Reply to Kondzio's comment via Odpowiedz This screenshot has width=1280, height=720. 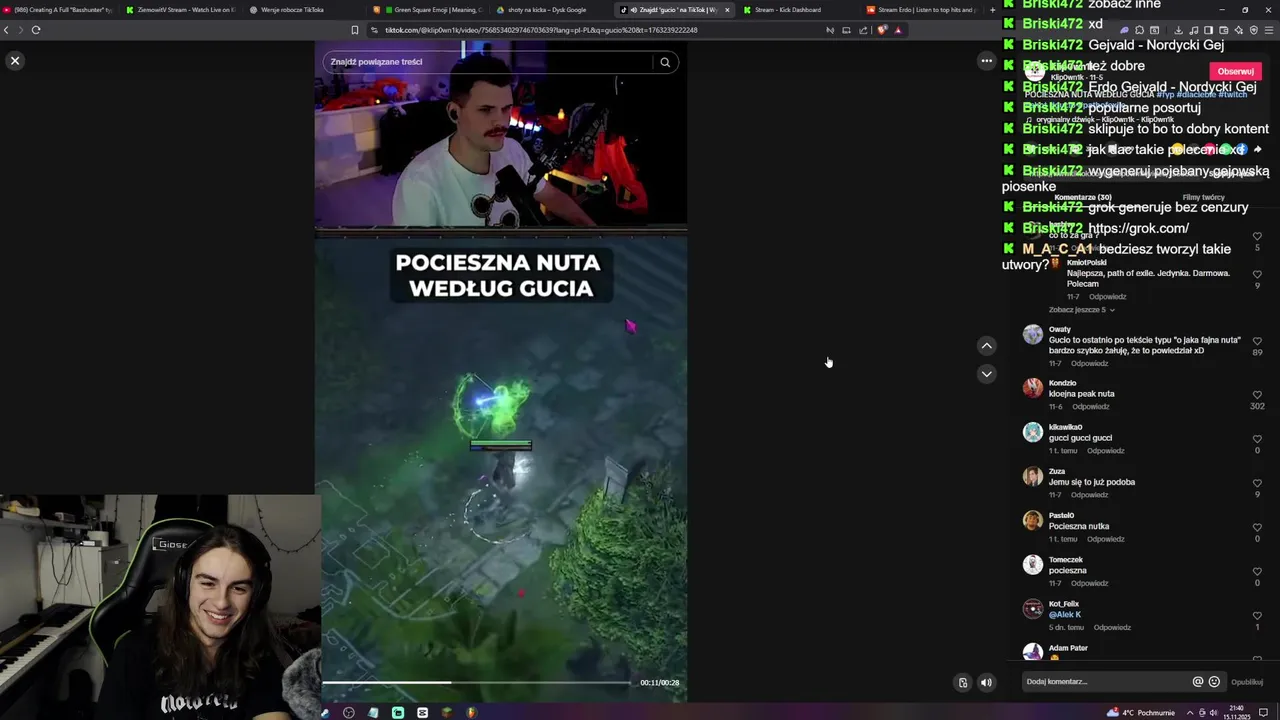coord(1090,407)
